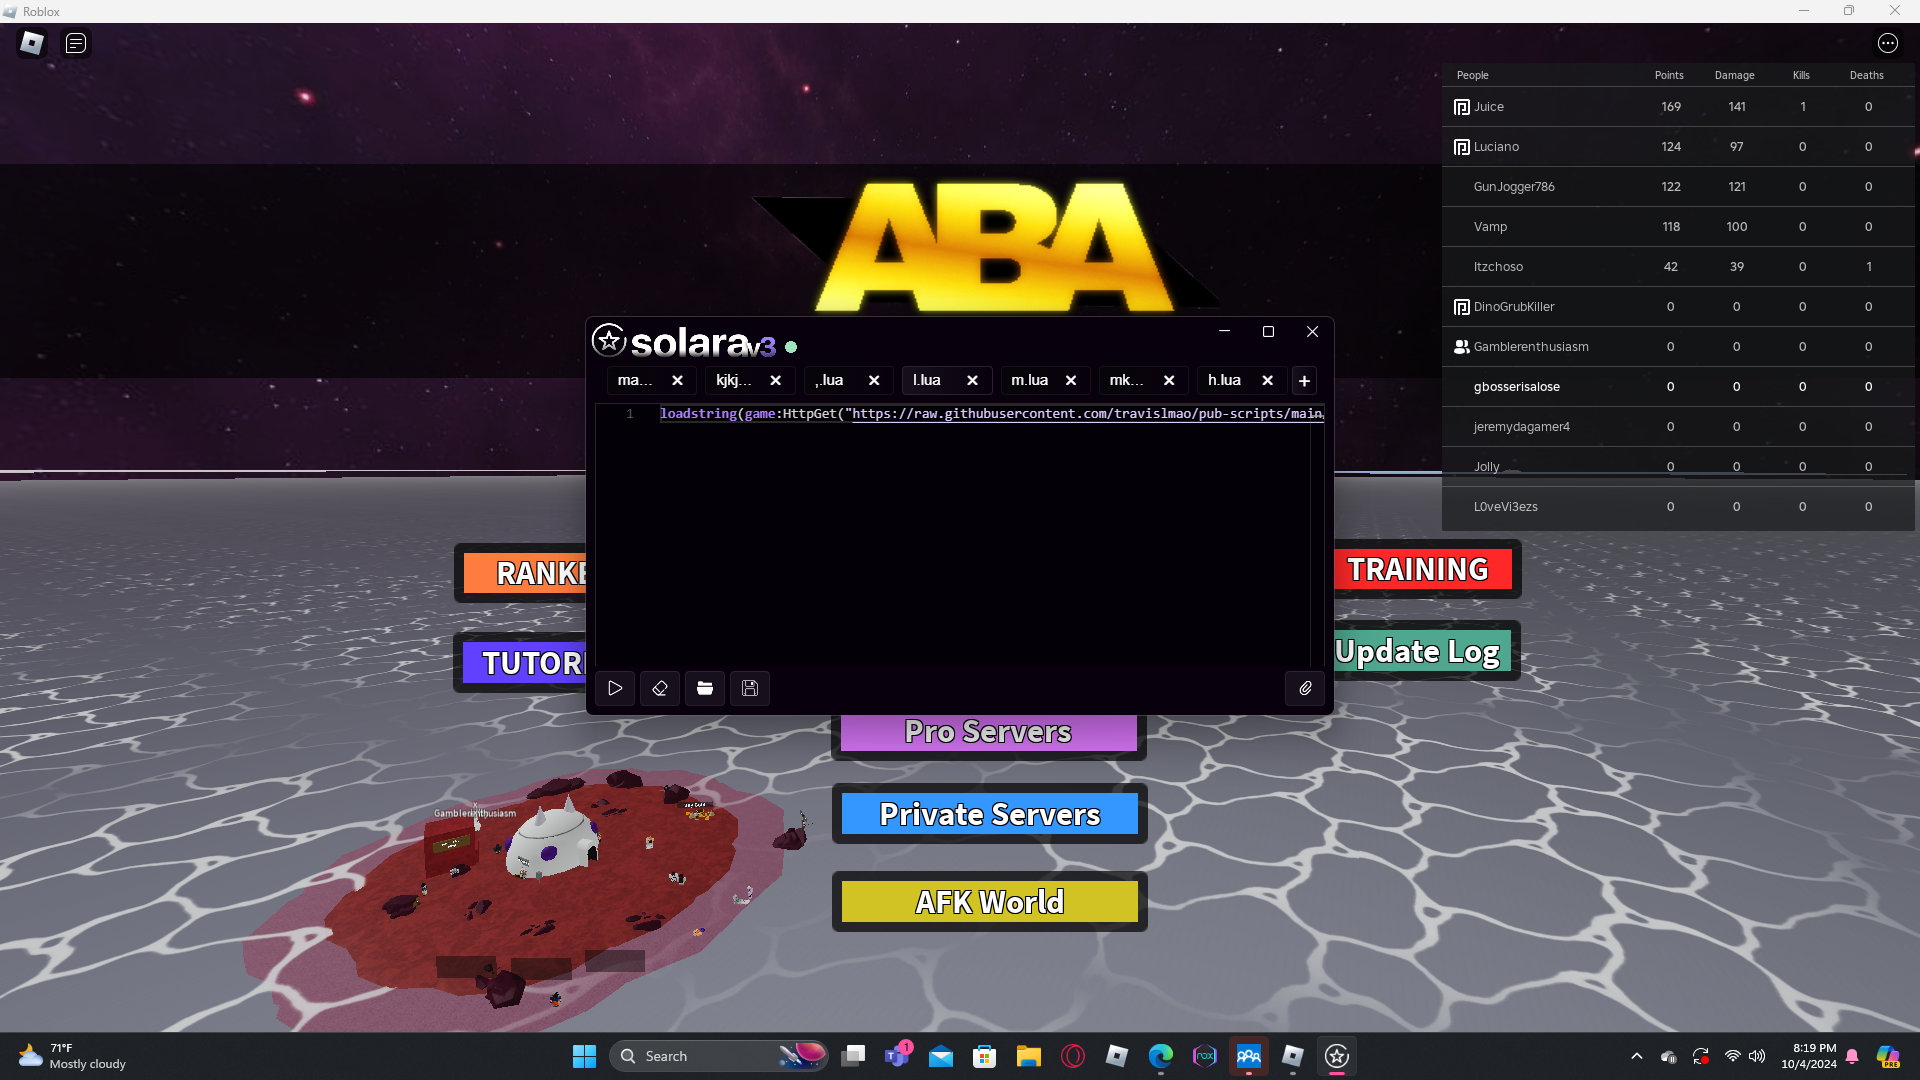
Task: Switch to the kjkj... script tab
Action: pos(734,381)
